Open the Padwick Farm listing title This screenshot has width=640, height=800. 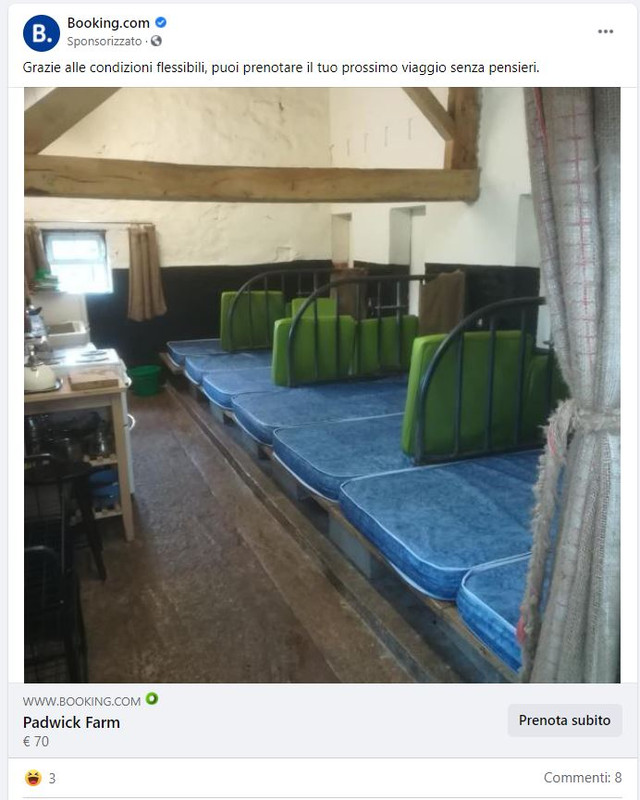click(71, 722)
